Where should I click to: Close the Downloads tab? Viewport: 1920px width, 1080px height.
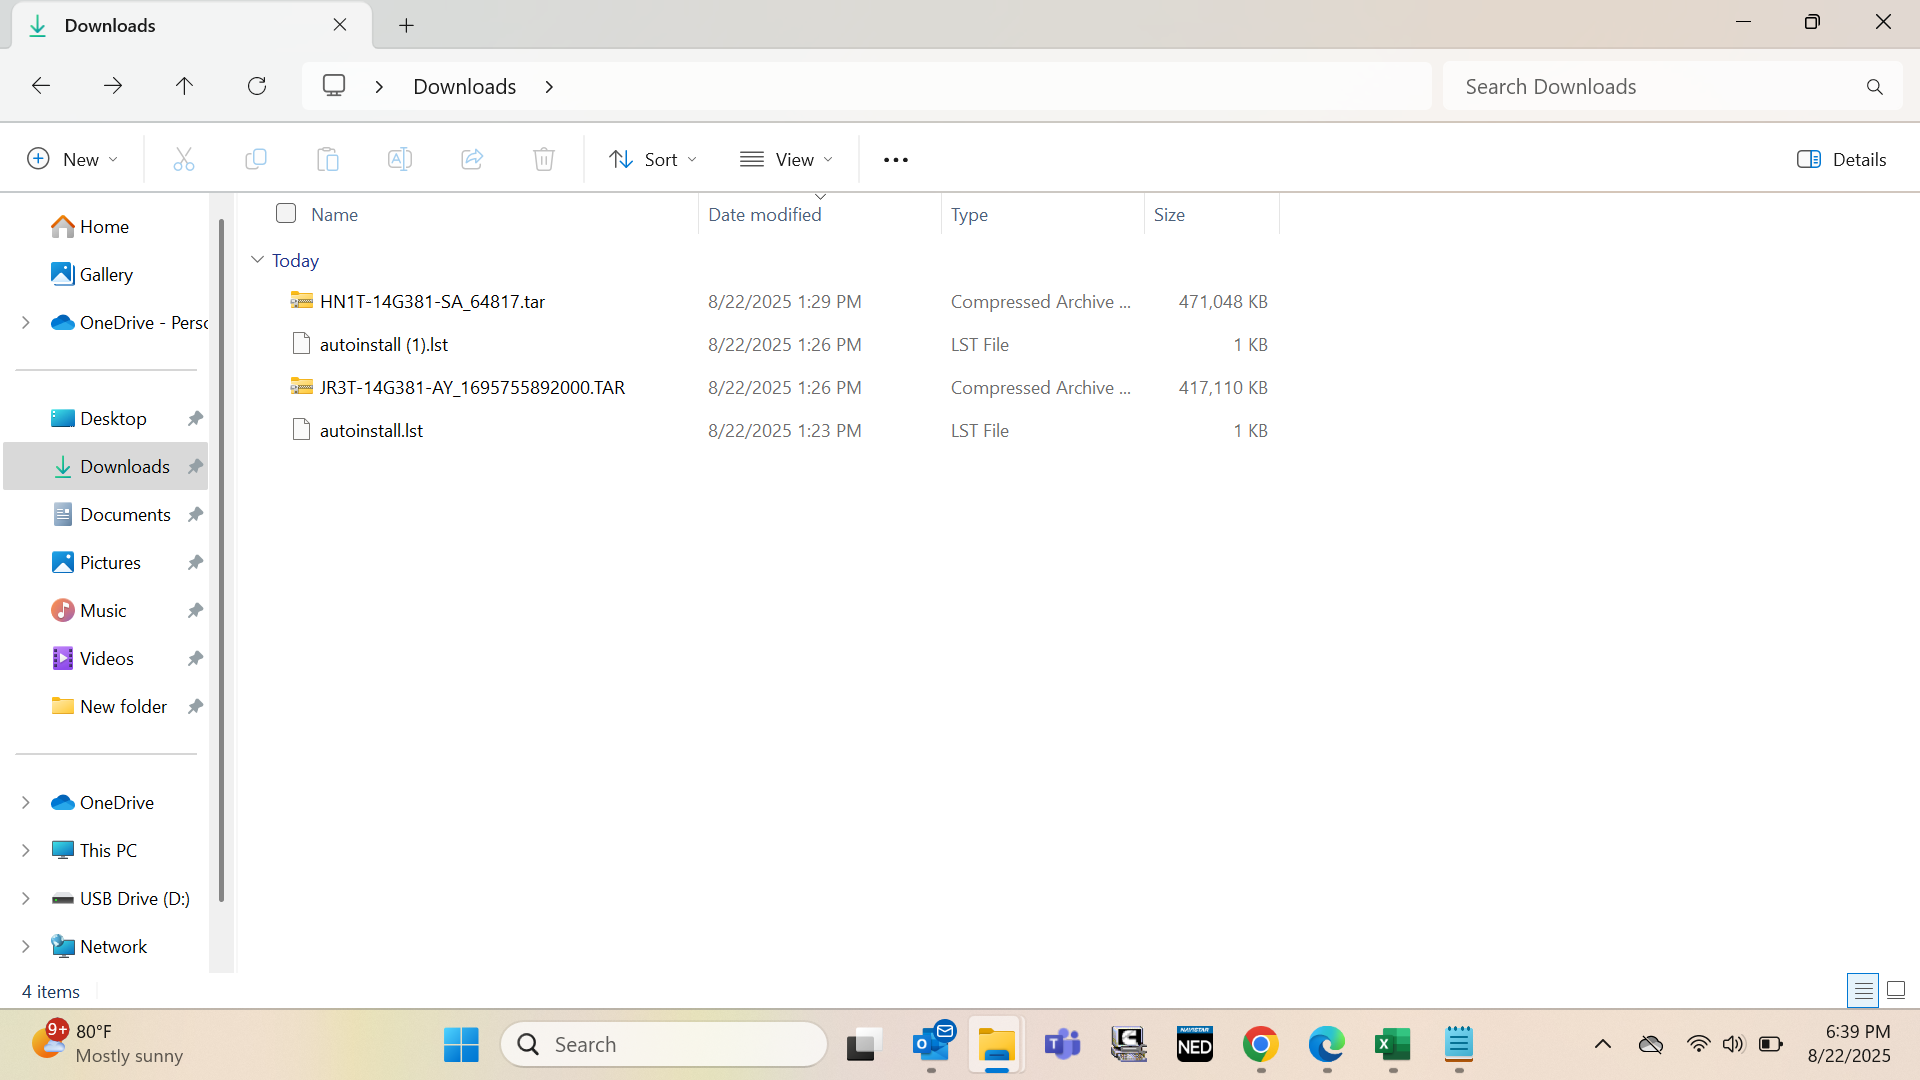(340, 25)
